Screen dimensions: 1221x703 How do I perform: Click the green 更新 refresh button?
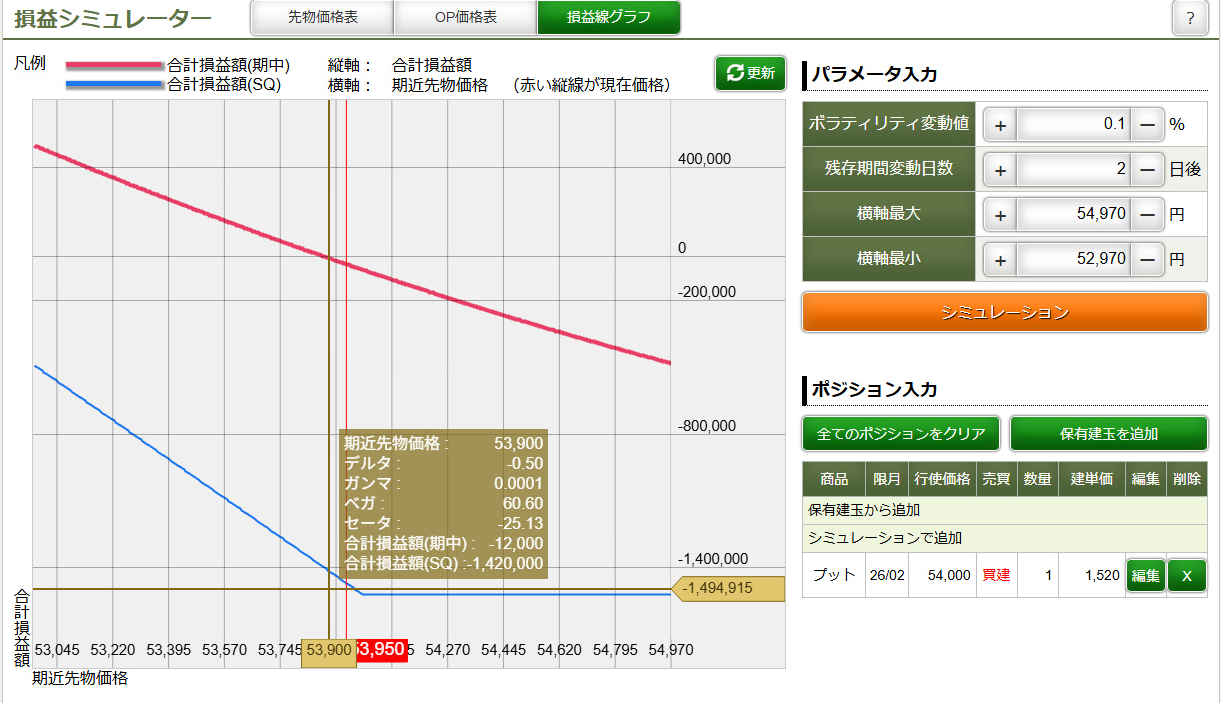[x=750, y=73]
